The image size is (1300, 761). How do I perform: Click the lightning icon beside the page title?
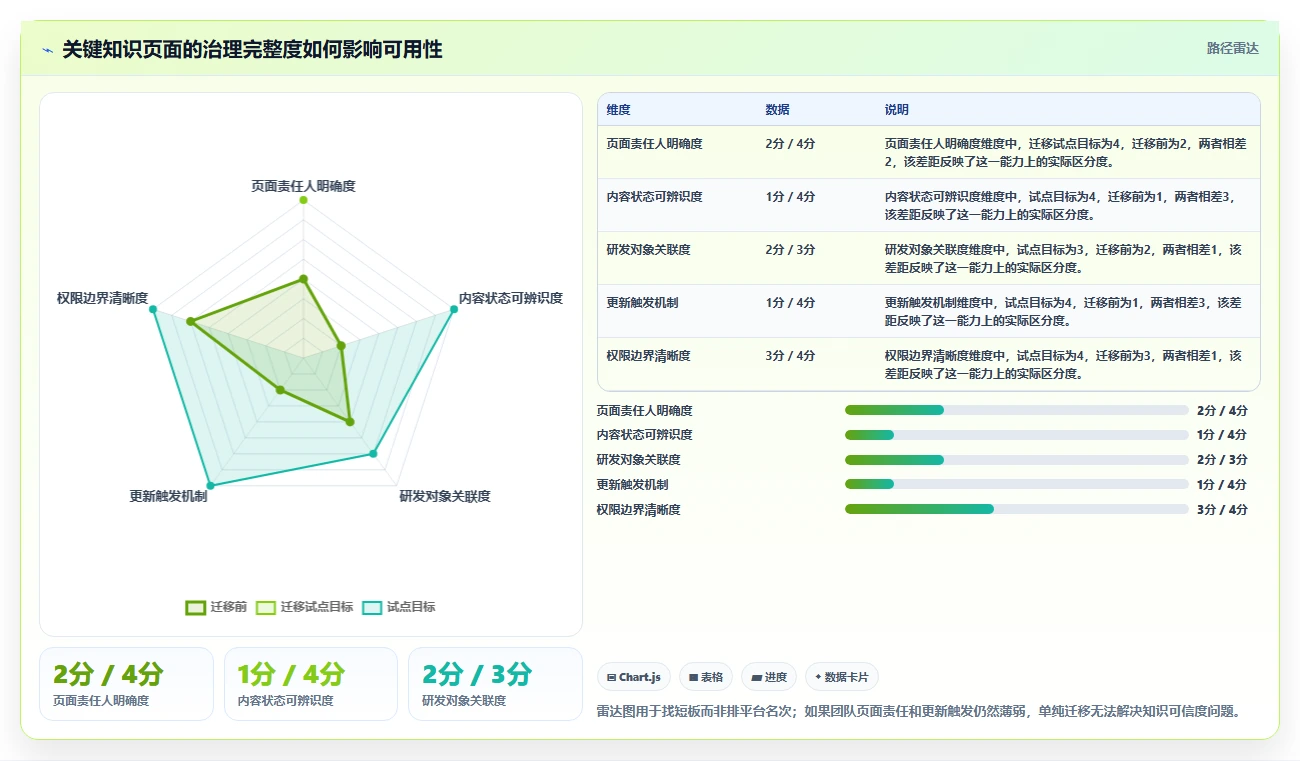pyautogui.click(x=48, y=50)
